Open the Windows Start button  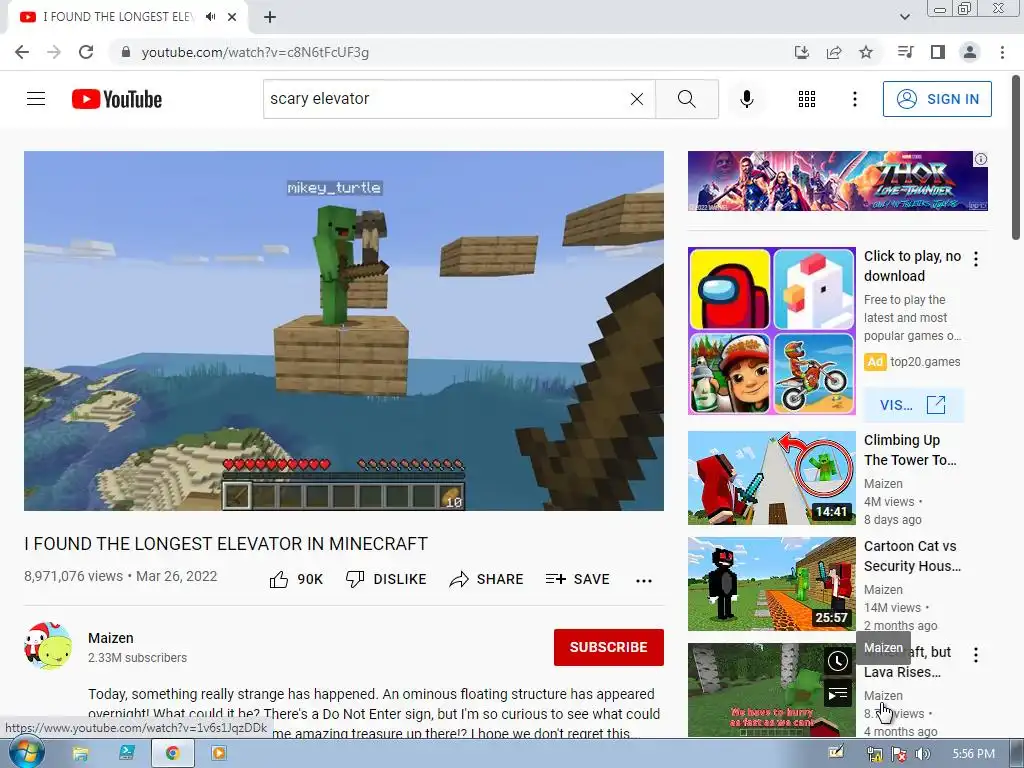pos(27,754)
